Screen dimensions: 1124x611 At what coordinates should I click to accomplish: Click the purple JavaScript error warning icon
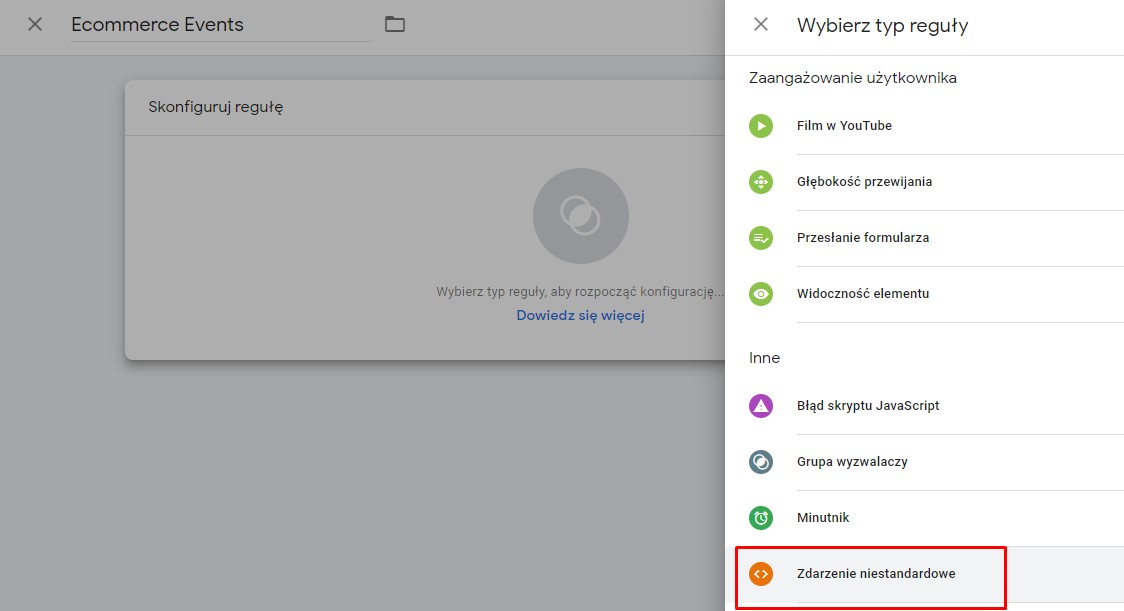pyautogui.click(x=761, y=406)
